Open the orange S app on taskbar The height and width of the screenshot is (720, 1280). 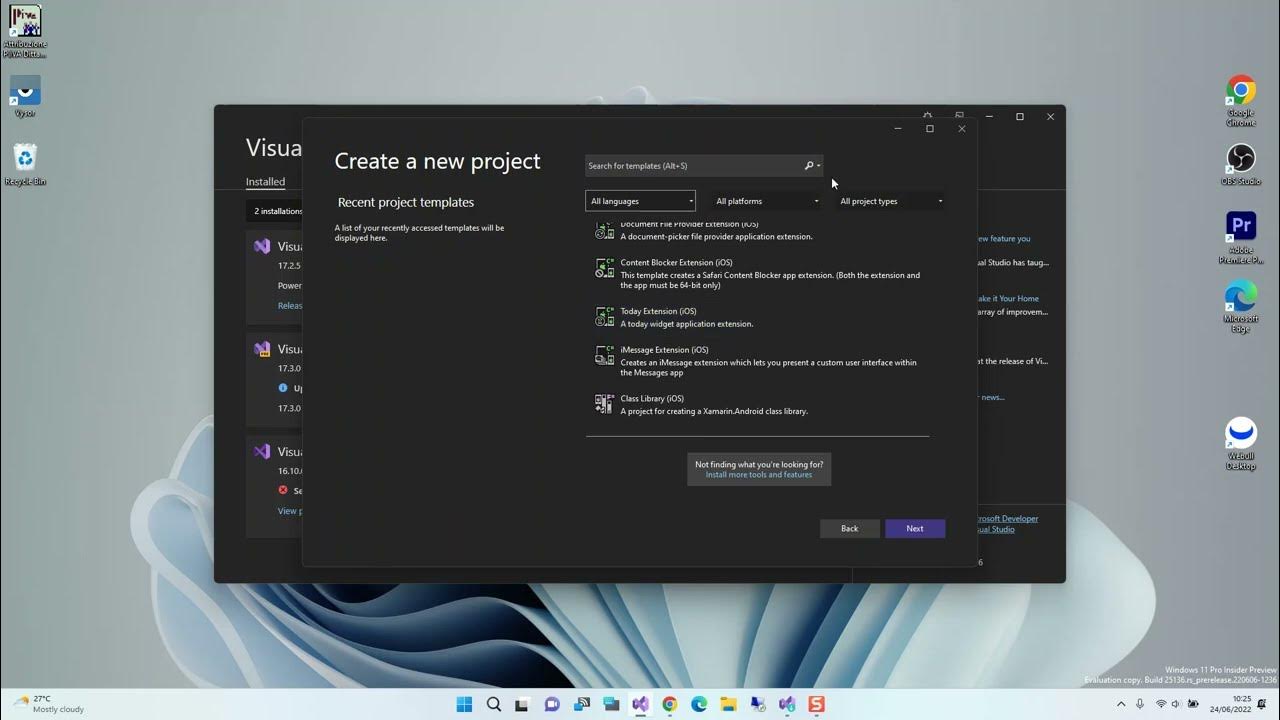(x=817, y=704)
